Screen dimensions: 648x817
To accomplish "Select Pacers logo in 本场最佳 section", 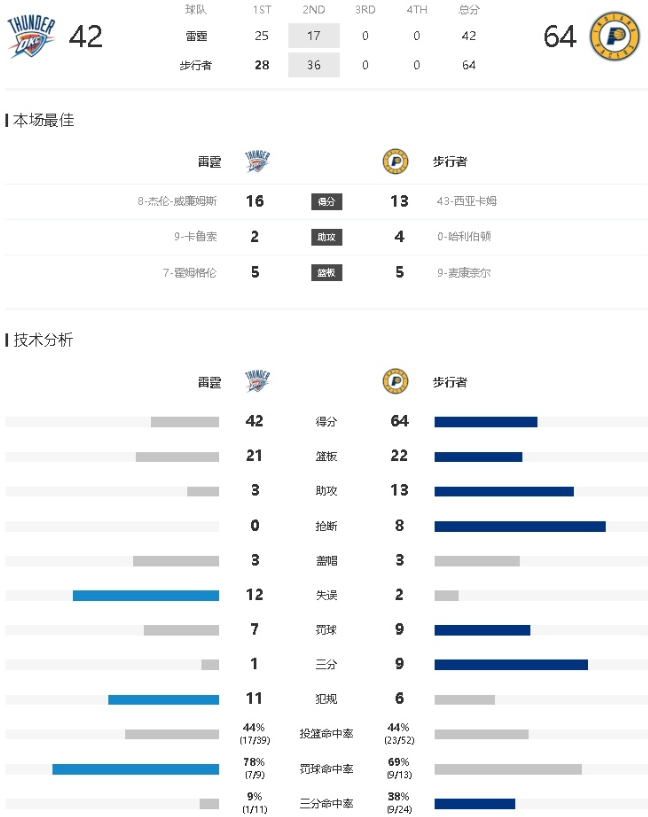I will tap(395, 162).
